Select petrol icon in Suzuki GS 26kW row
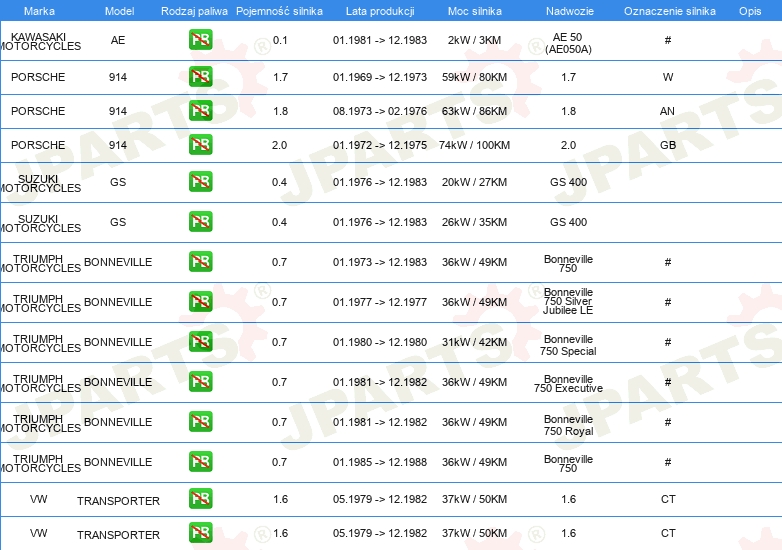 pos(200,221)
